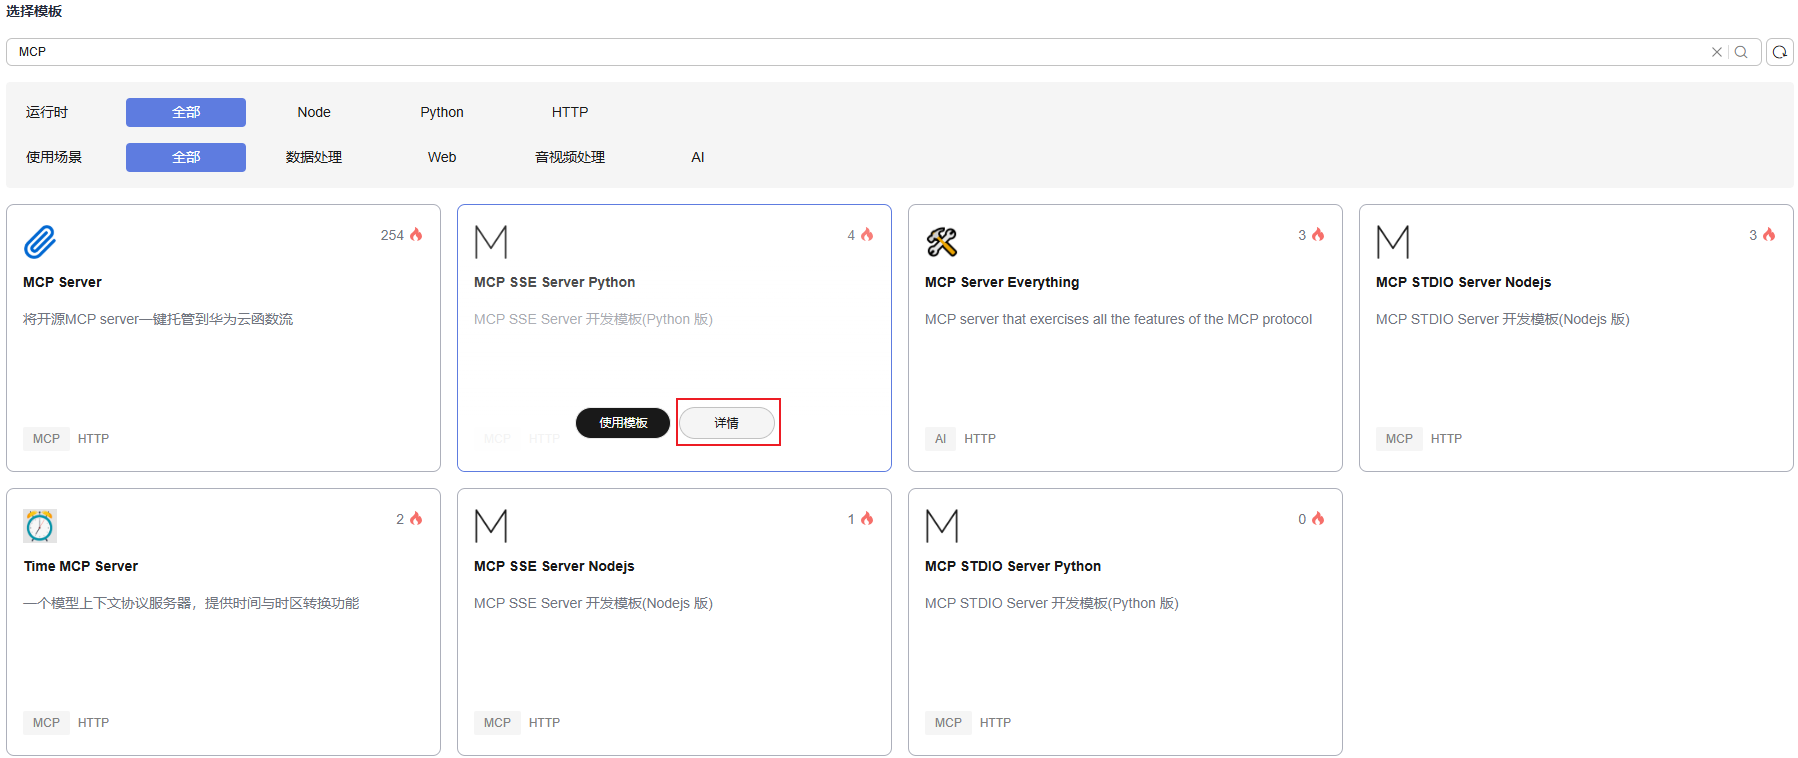Open the MCP SSE Server Nodejs card
The width and height of the screenshot is (1798, 758).
pos(673,621)
